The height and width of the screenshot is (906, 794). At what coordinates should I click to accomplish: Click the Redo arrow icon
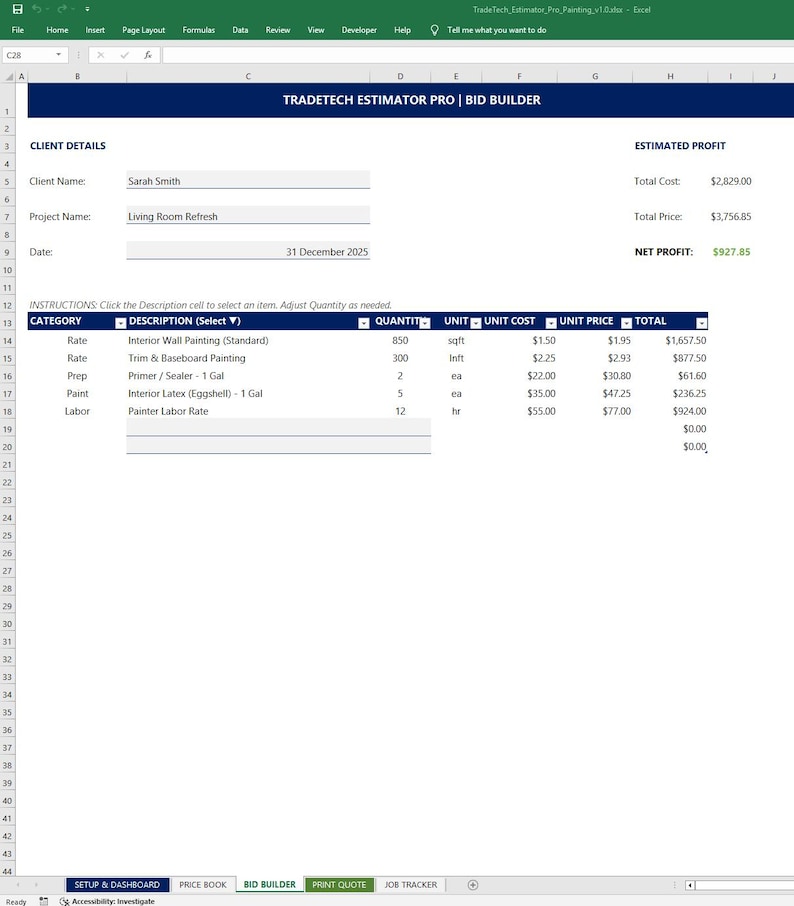[x=61, y=9]
